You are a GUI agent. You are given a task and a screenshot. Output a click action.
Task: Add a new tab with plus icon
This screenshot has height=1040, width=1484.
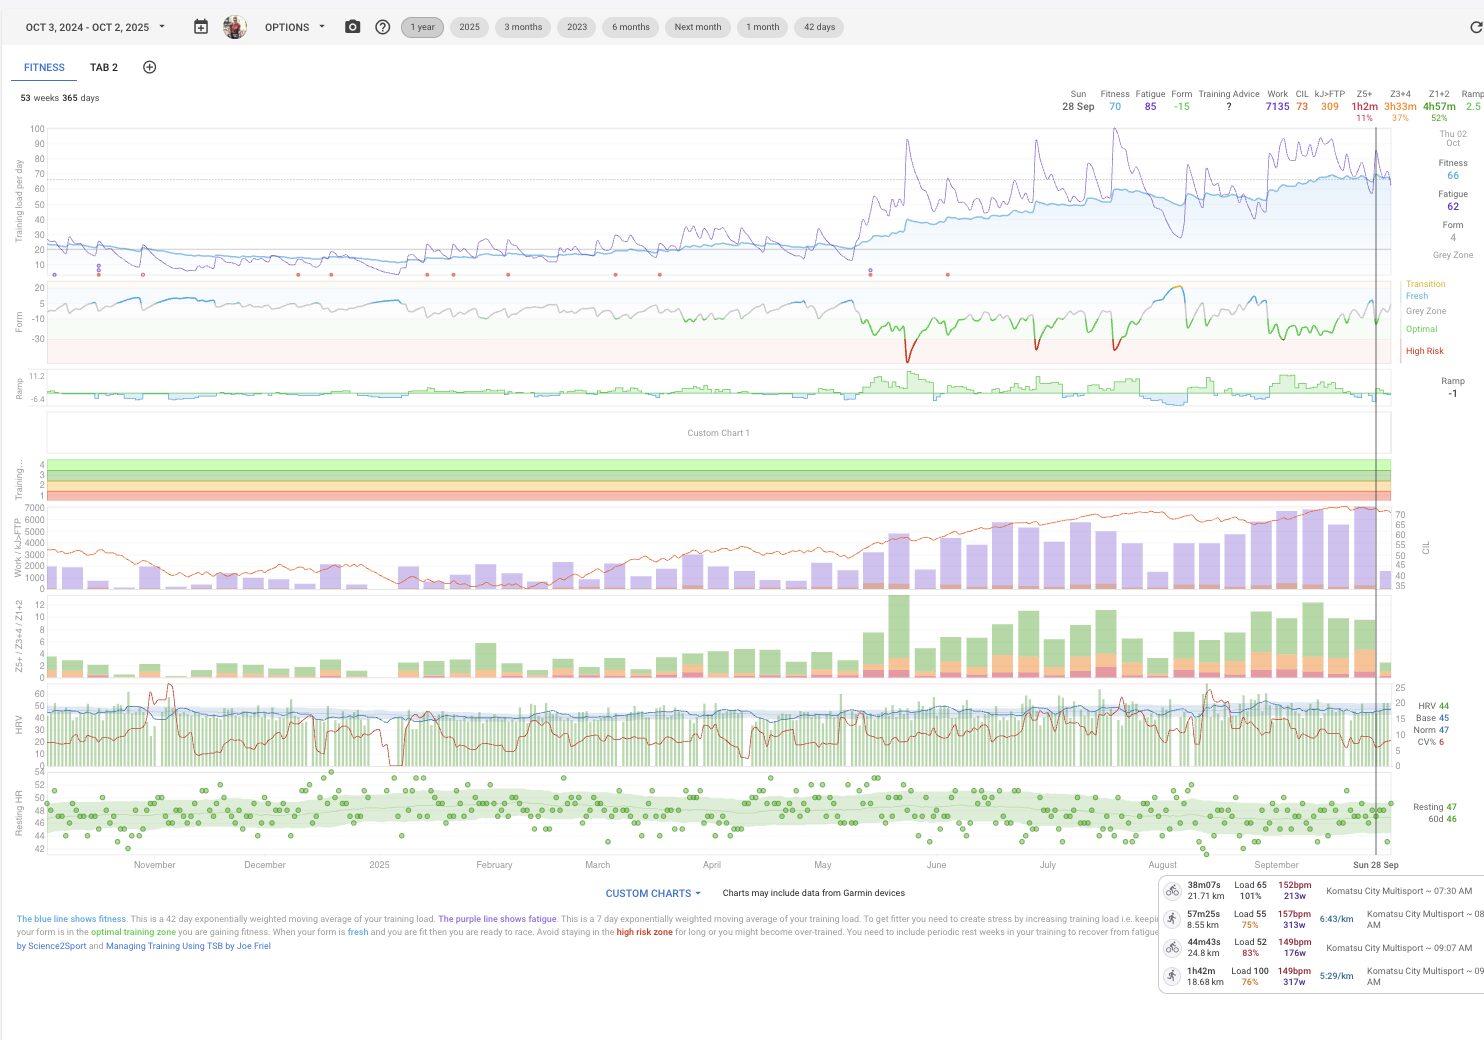[x=150, y=67]
